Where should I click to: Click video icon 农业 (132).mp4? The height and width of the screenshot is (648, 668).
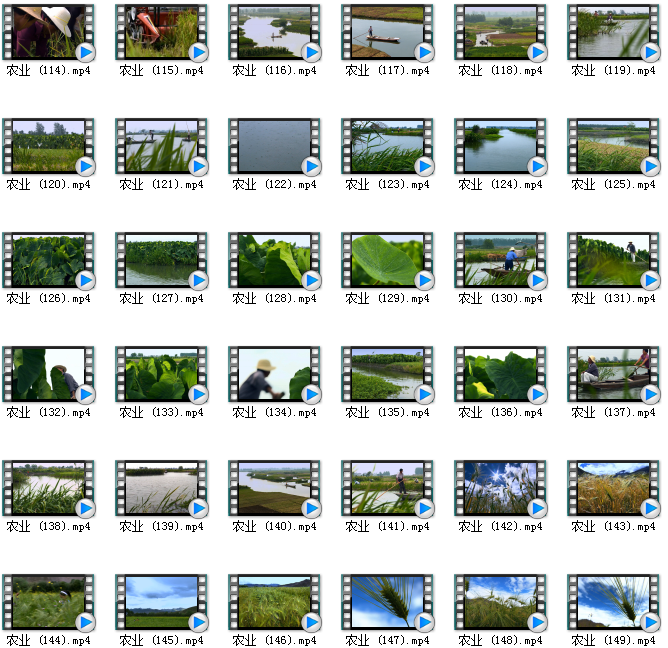tap(48, 374)
